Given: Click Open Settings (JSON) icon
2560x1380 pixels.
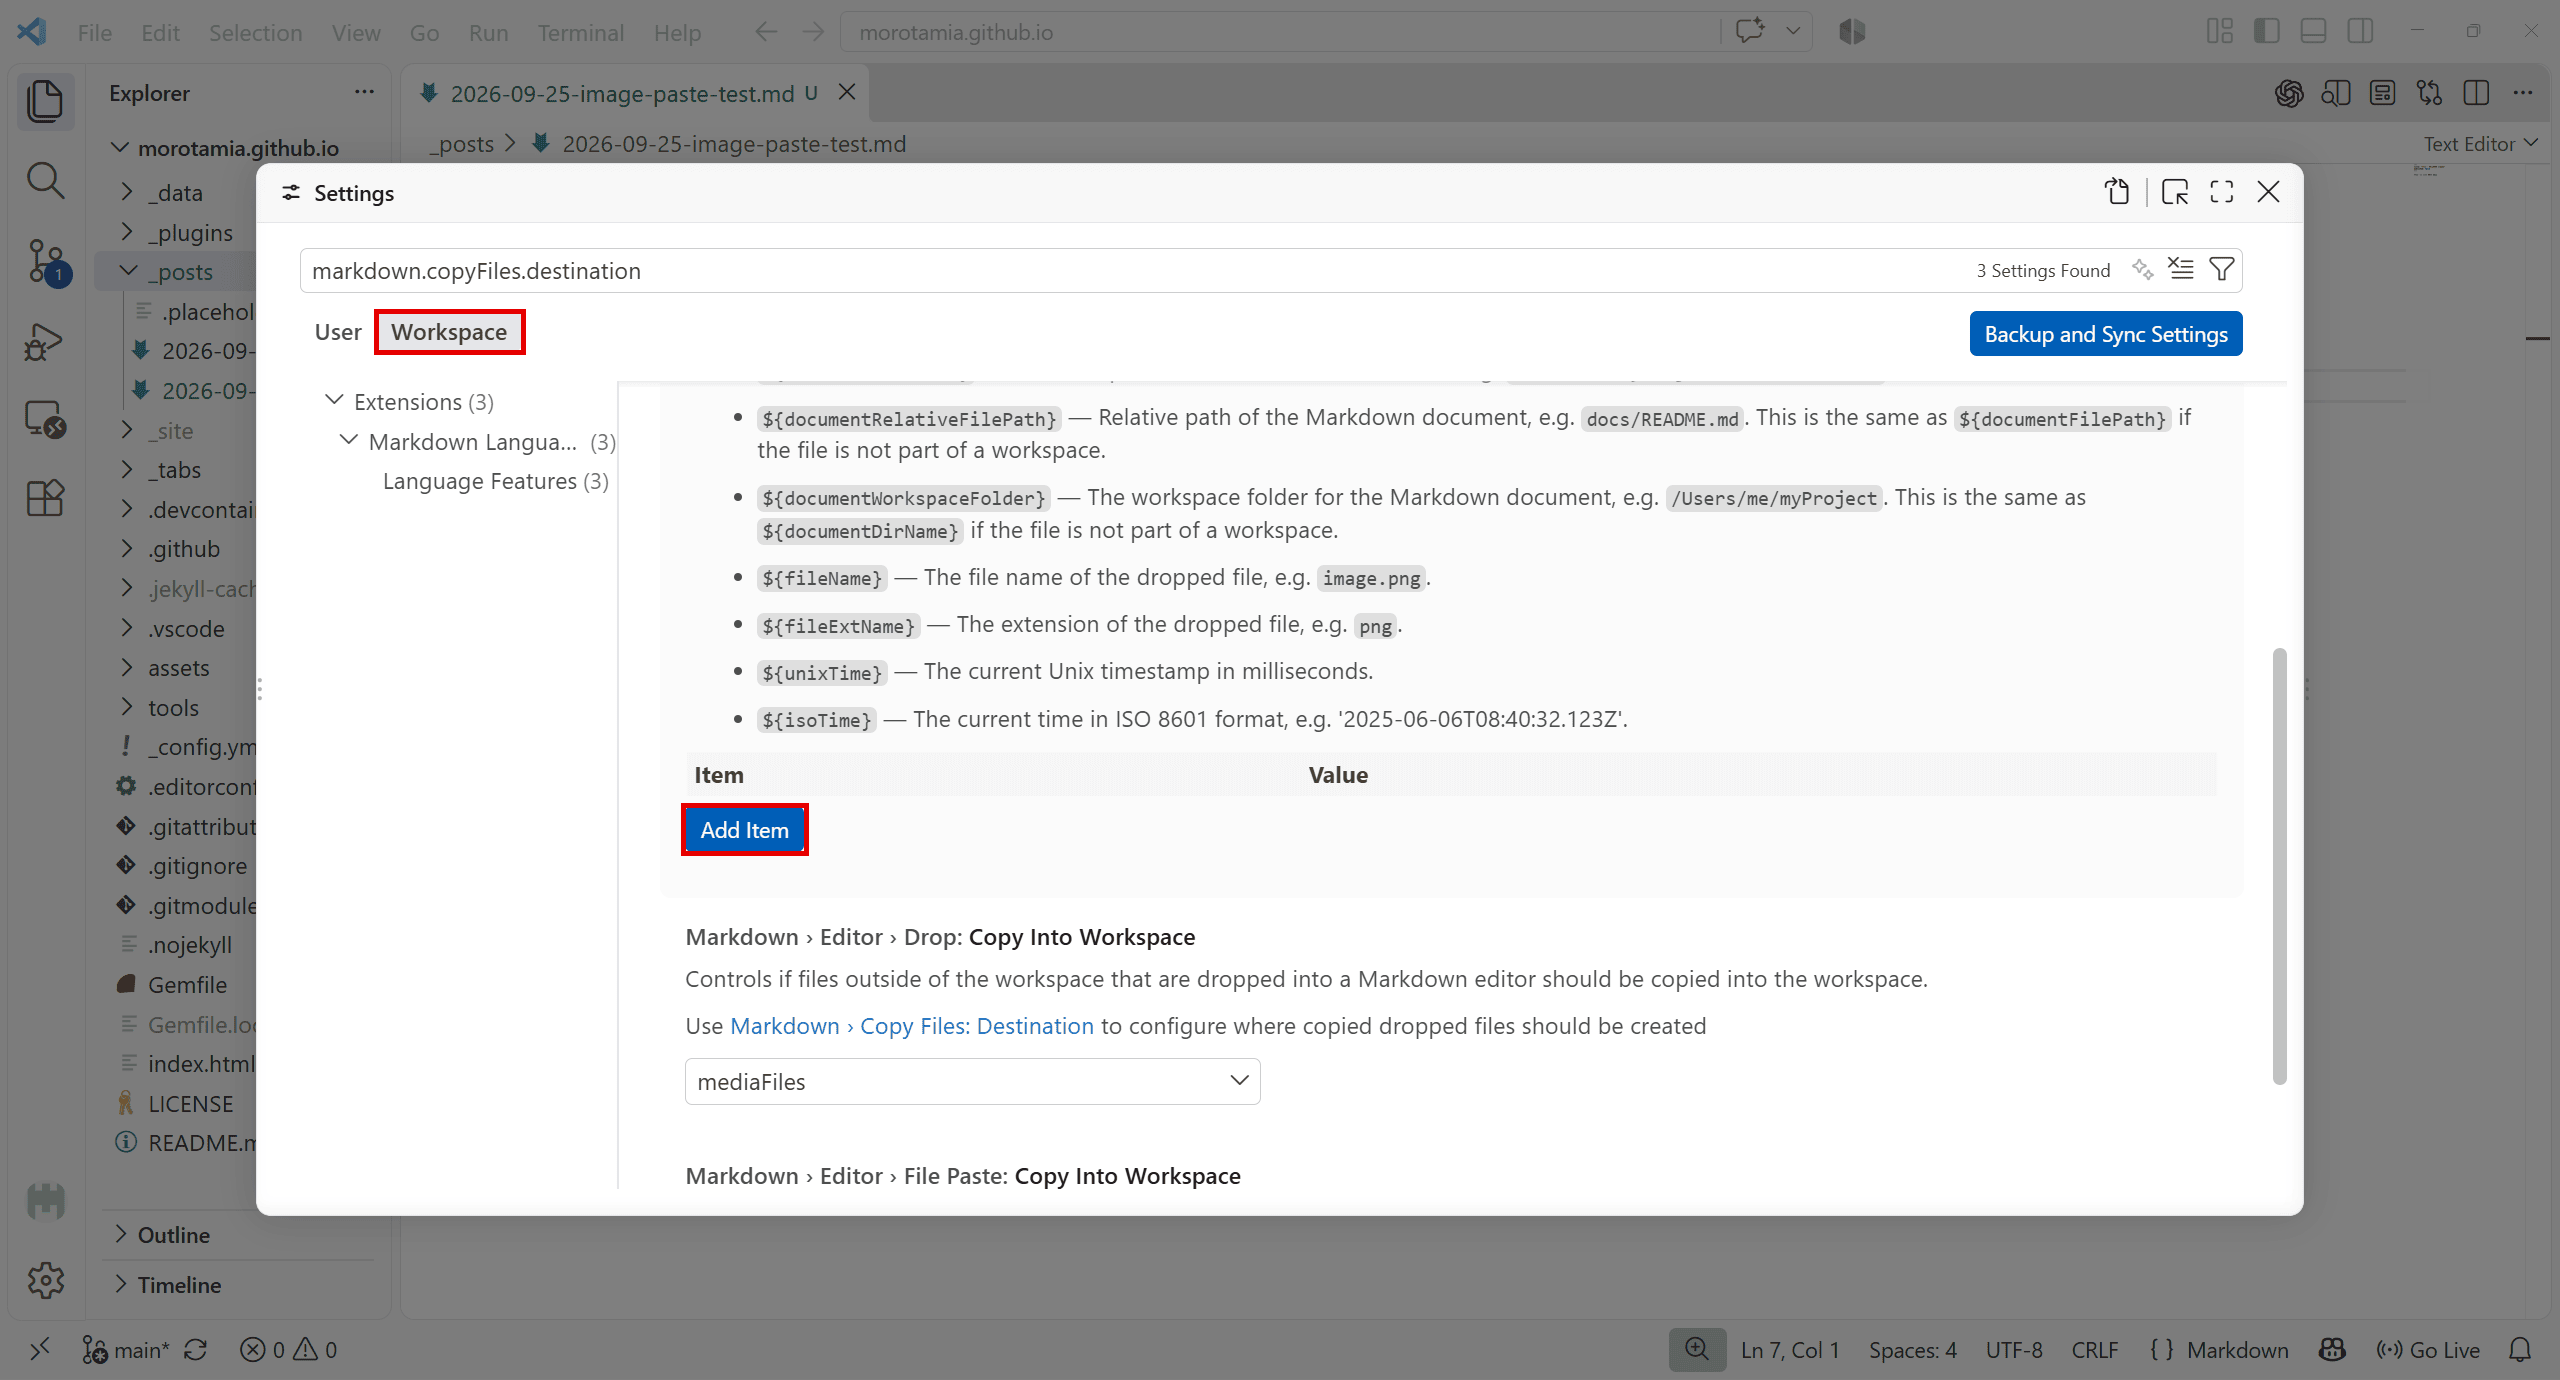Looking at the screenshot, I should [x=2116, y=192].
